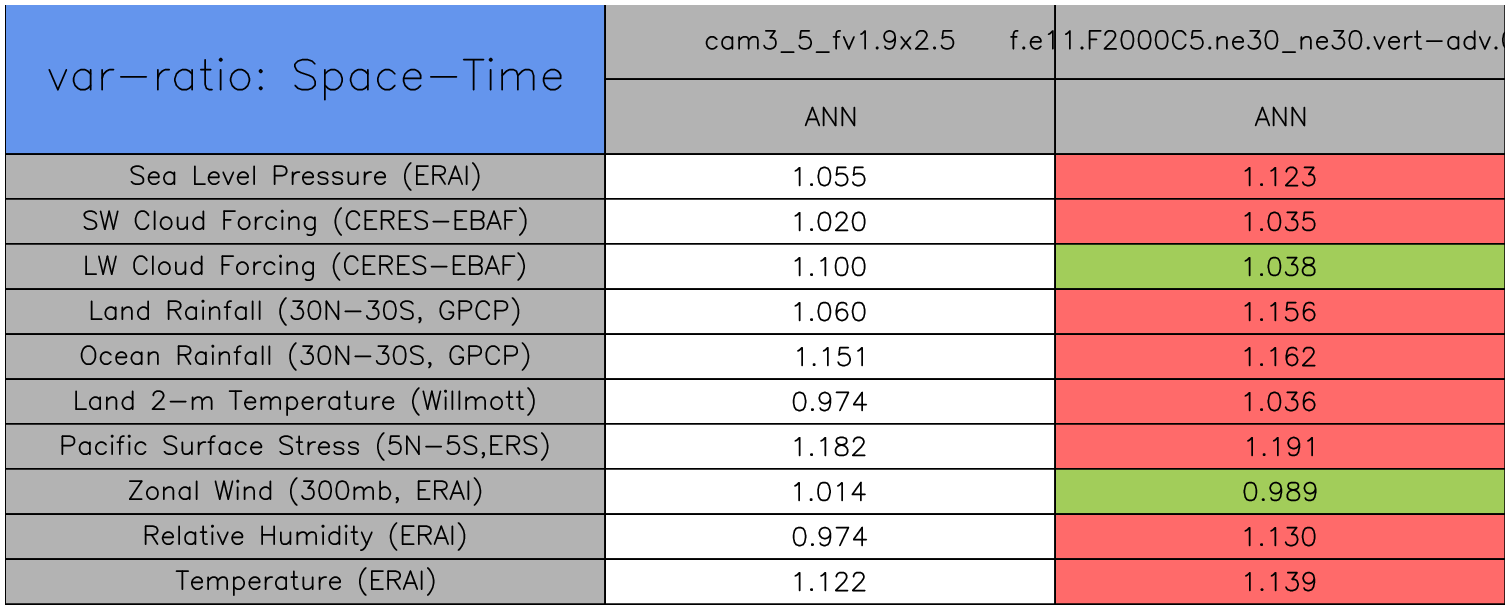The width and height of the screenshot is (1510, 610).
Task: Click the white cell showing 1.182
Action: (x=830, y=447)
